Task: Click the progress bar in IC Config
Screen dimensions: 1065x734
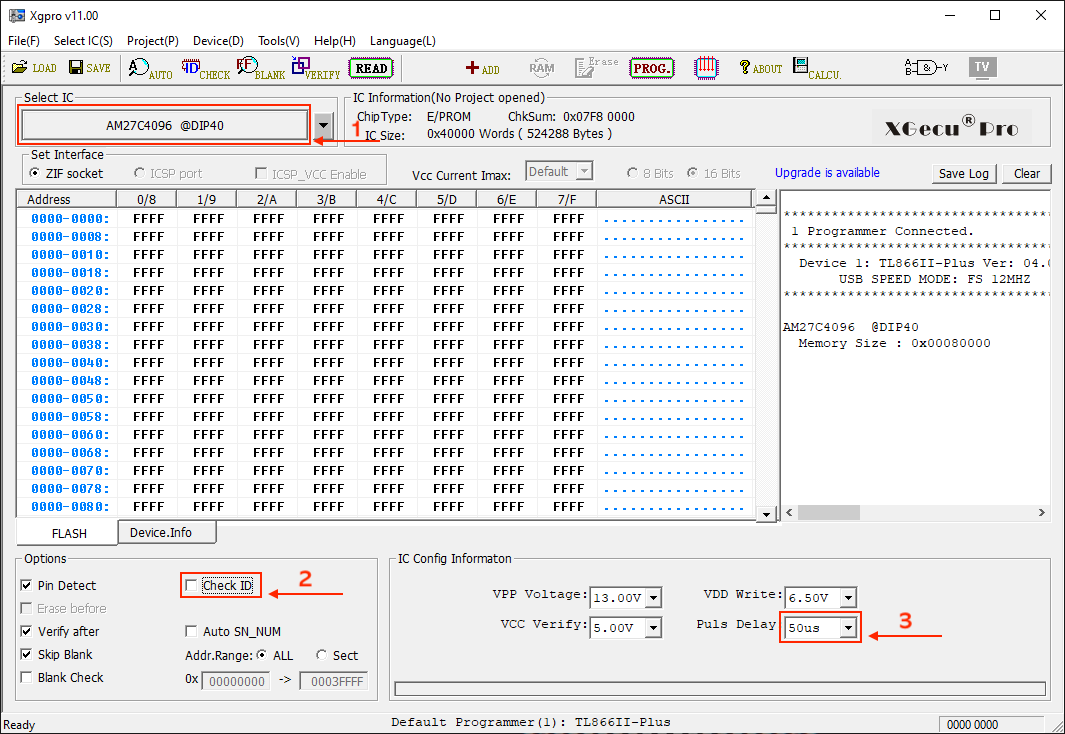Action: 720,689
